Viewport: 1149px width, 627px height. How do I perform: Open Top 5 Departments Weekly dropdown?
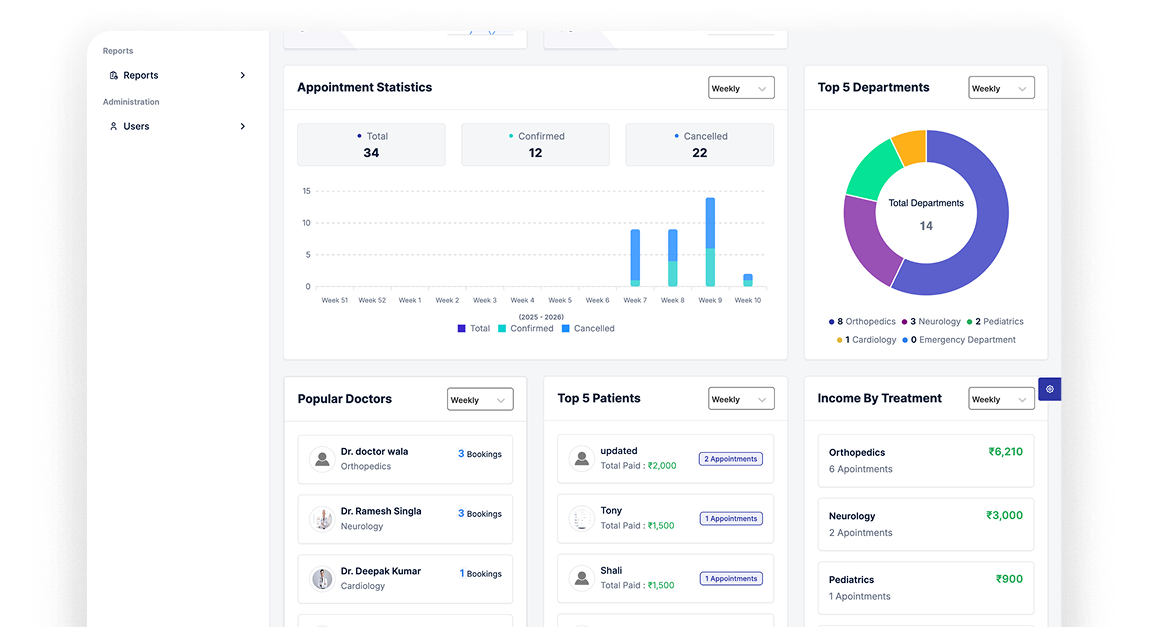(1001, 88)
